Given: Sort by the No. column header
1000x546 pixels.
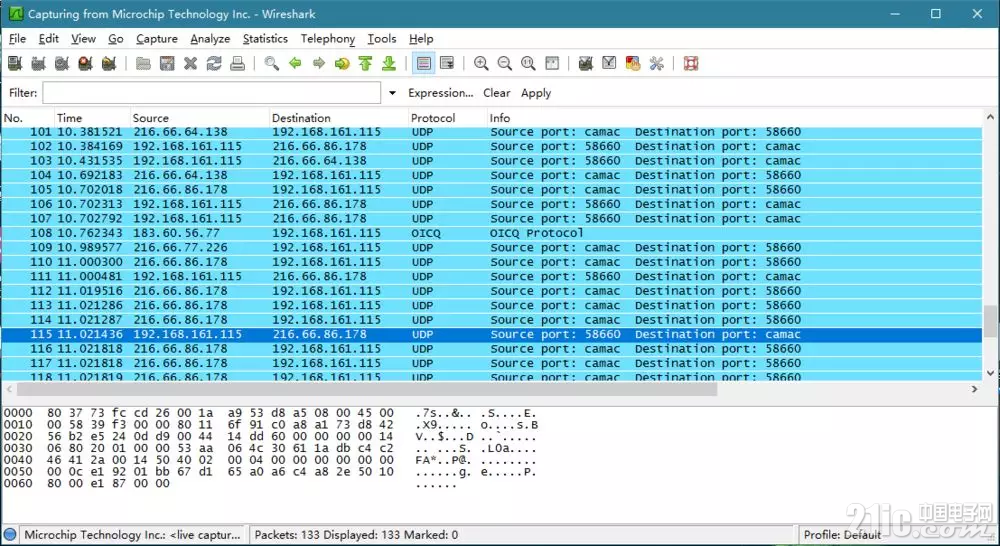Looking at the screenshot, I should coord(27,118).
